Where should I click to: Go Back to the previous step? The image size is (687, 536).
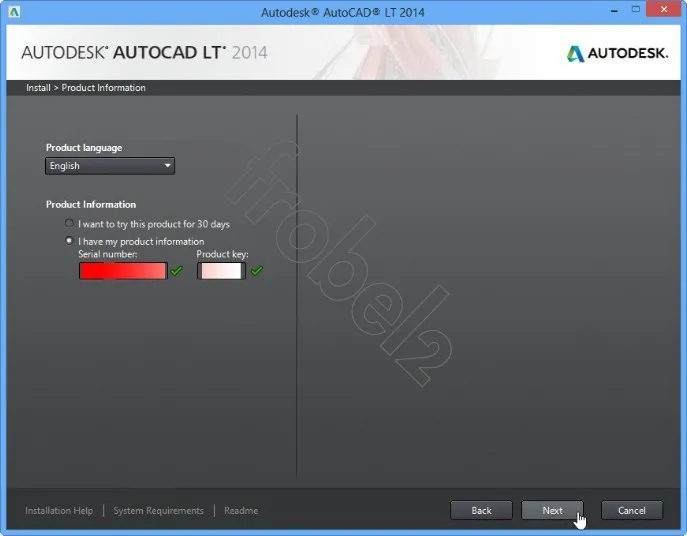click(x=481, y=511)
